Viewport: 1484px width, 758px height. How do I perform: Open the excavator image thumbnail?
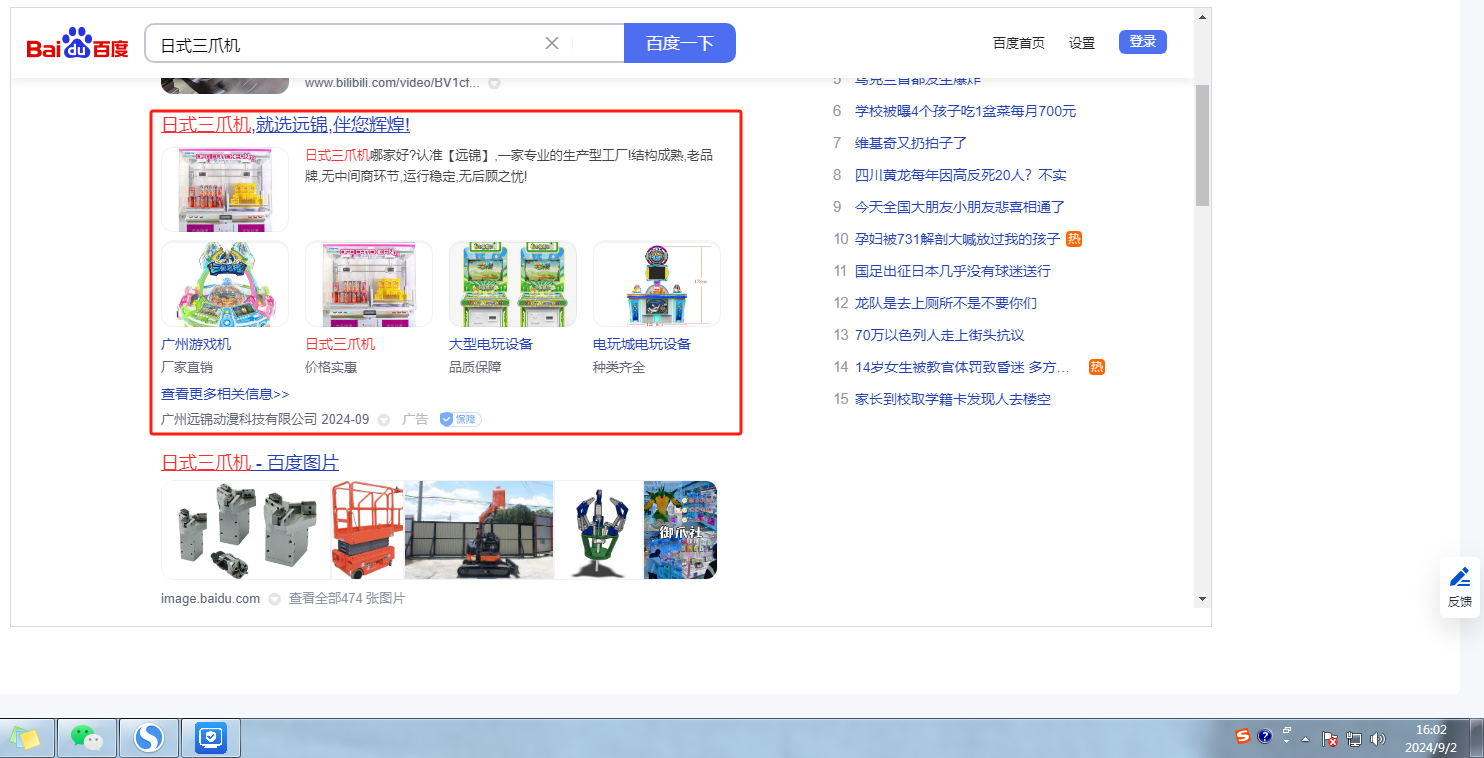479,530
